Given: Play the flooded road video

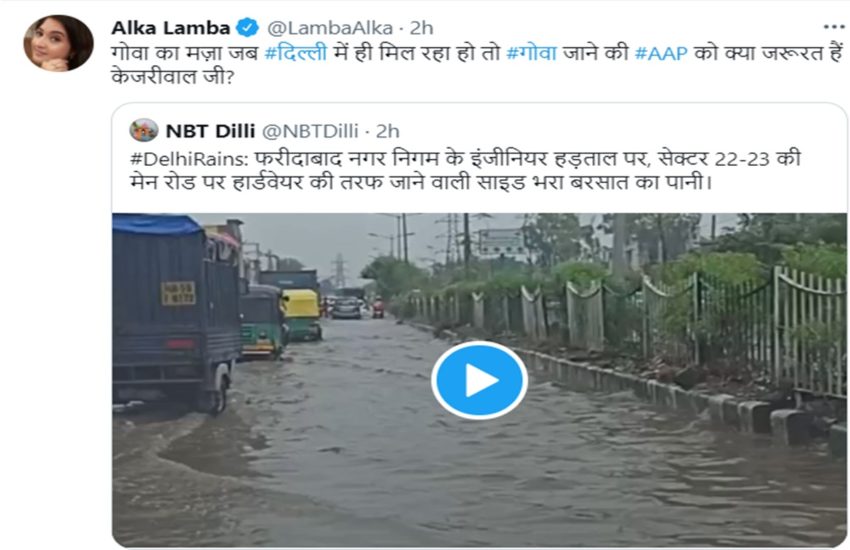Looking at the screenshot, I should pyautogui.click(x=479, y=380).
